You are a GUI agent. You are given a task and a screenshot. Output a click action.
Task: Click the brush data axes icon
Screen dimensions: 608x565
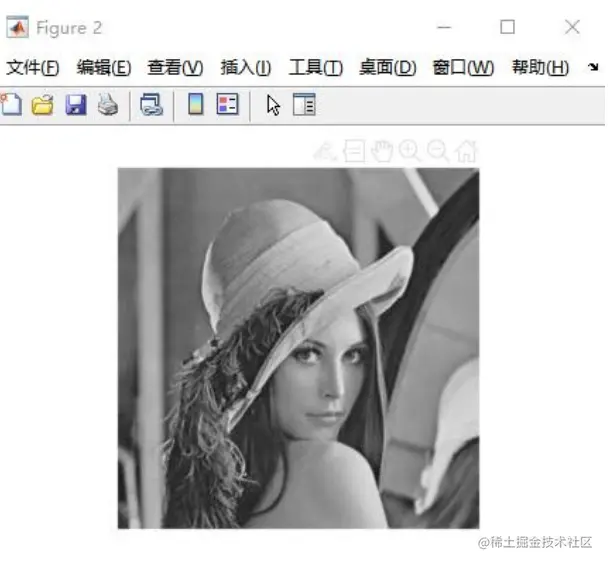324,151
